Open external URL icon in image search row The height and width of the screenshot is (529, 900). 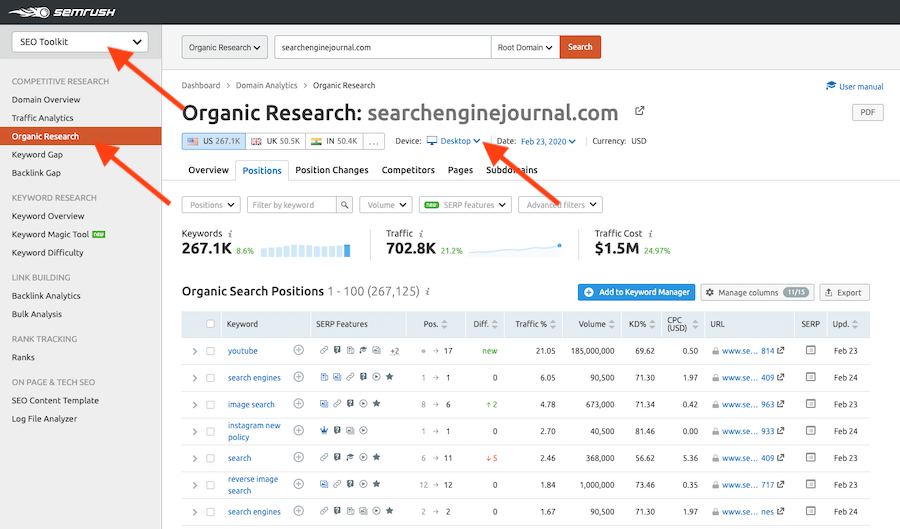(x=781, y=404)
